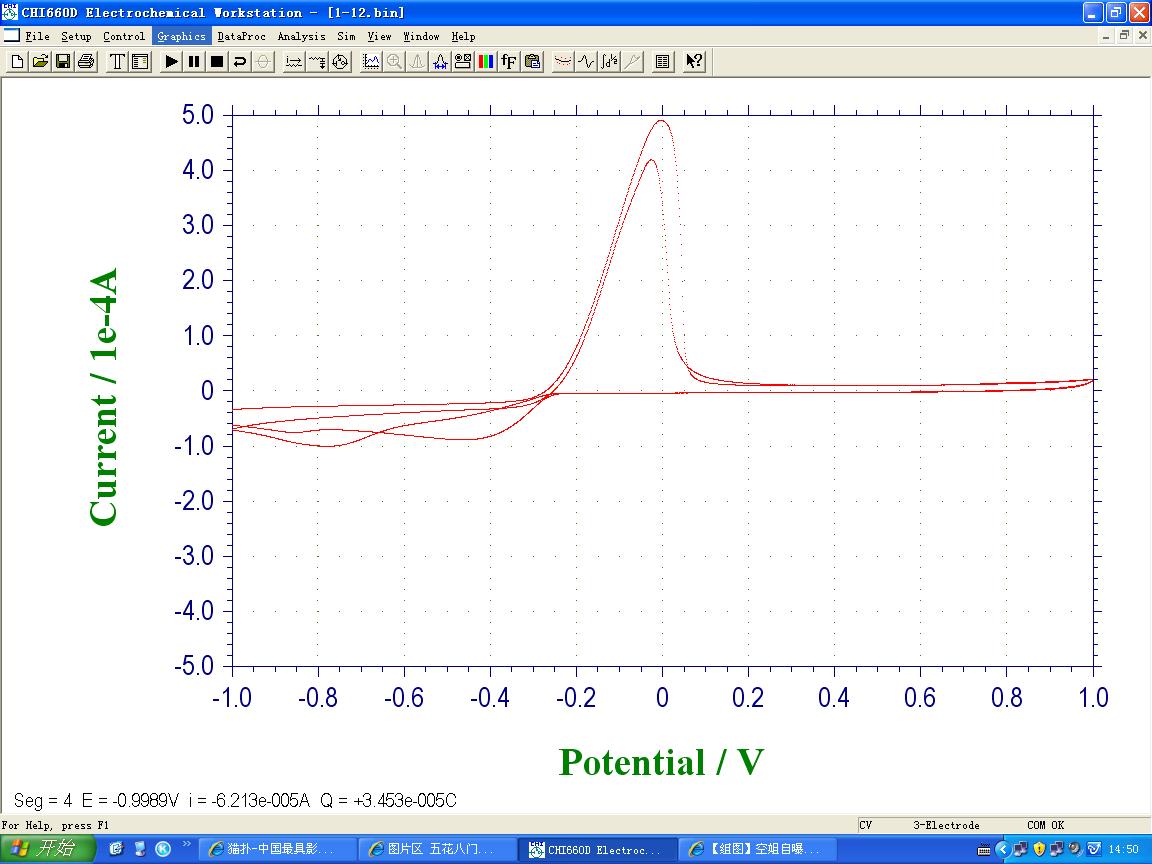Image resolution: width=1152 pixels, height=864 pixels.
Task: Open Parameters dialog icon in toolbar
Action: coord(140,62)
